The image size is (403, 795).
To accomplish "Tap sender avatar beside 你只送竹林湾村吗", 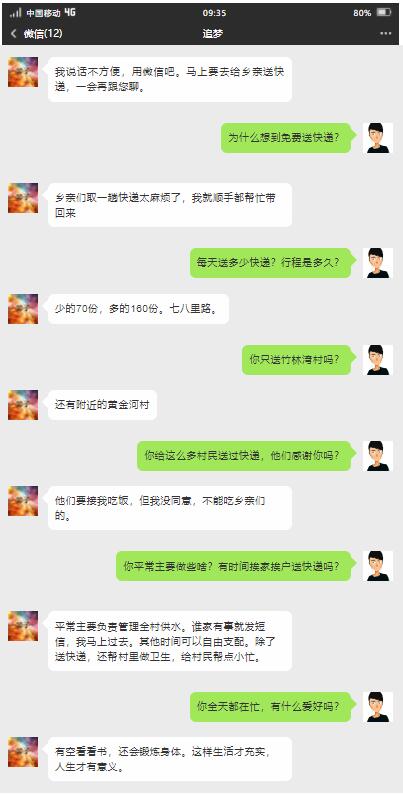I will tap(378, 360).
